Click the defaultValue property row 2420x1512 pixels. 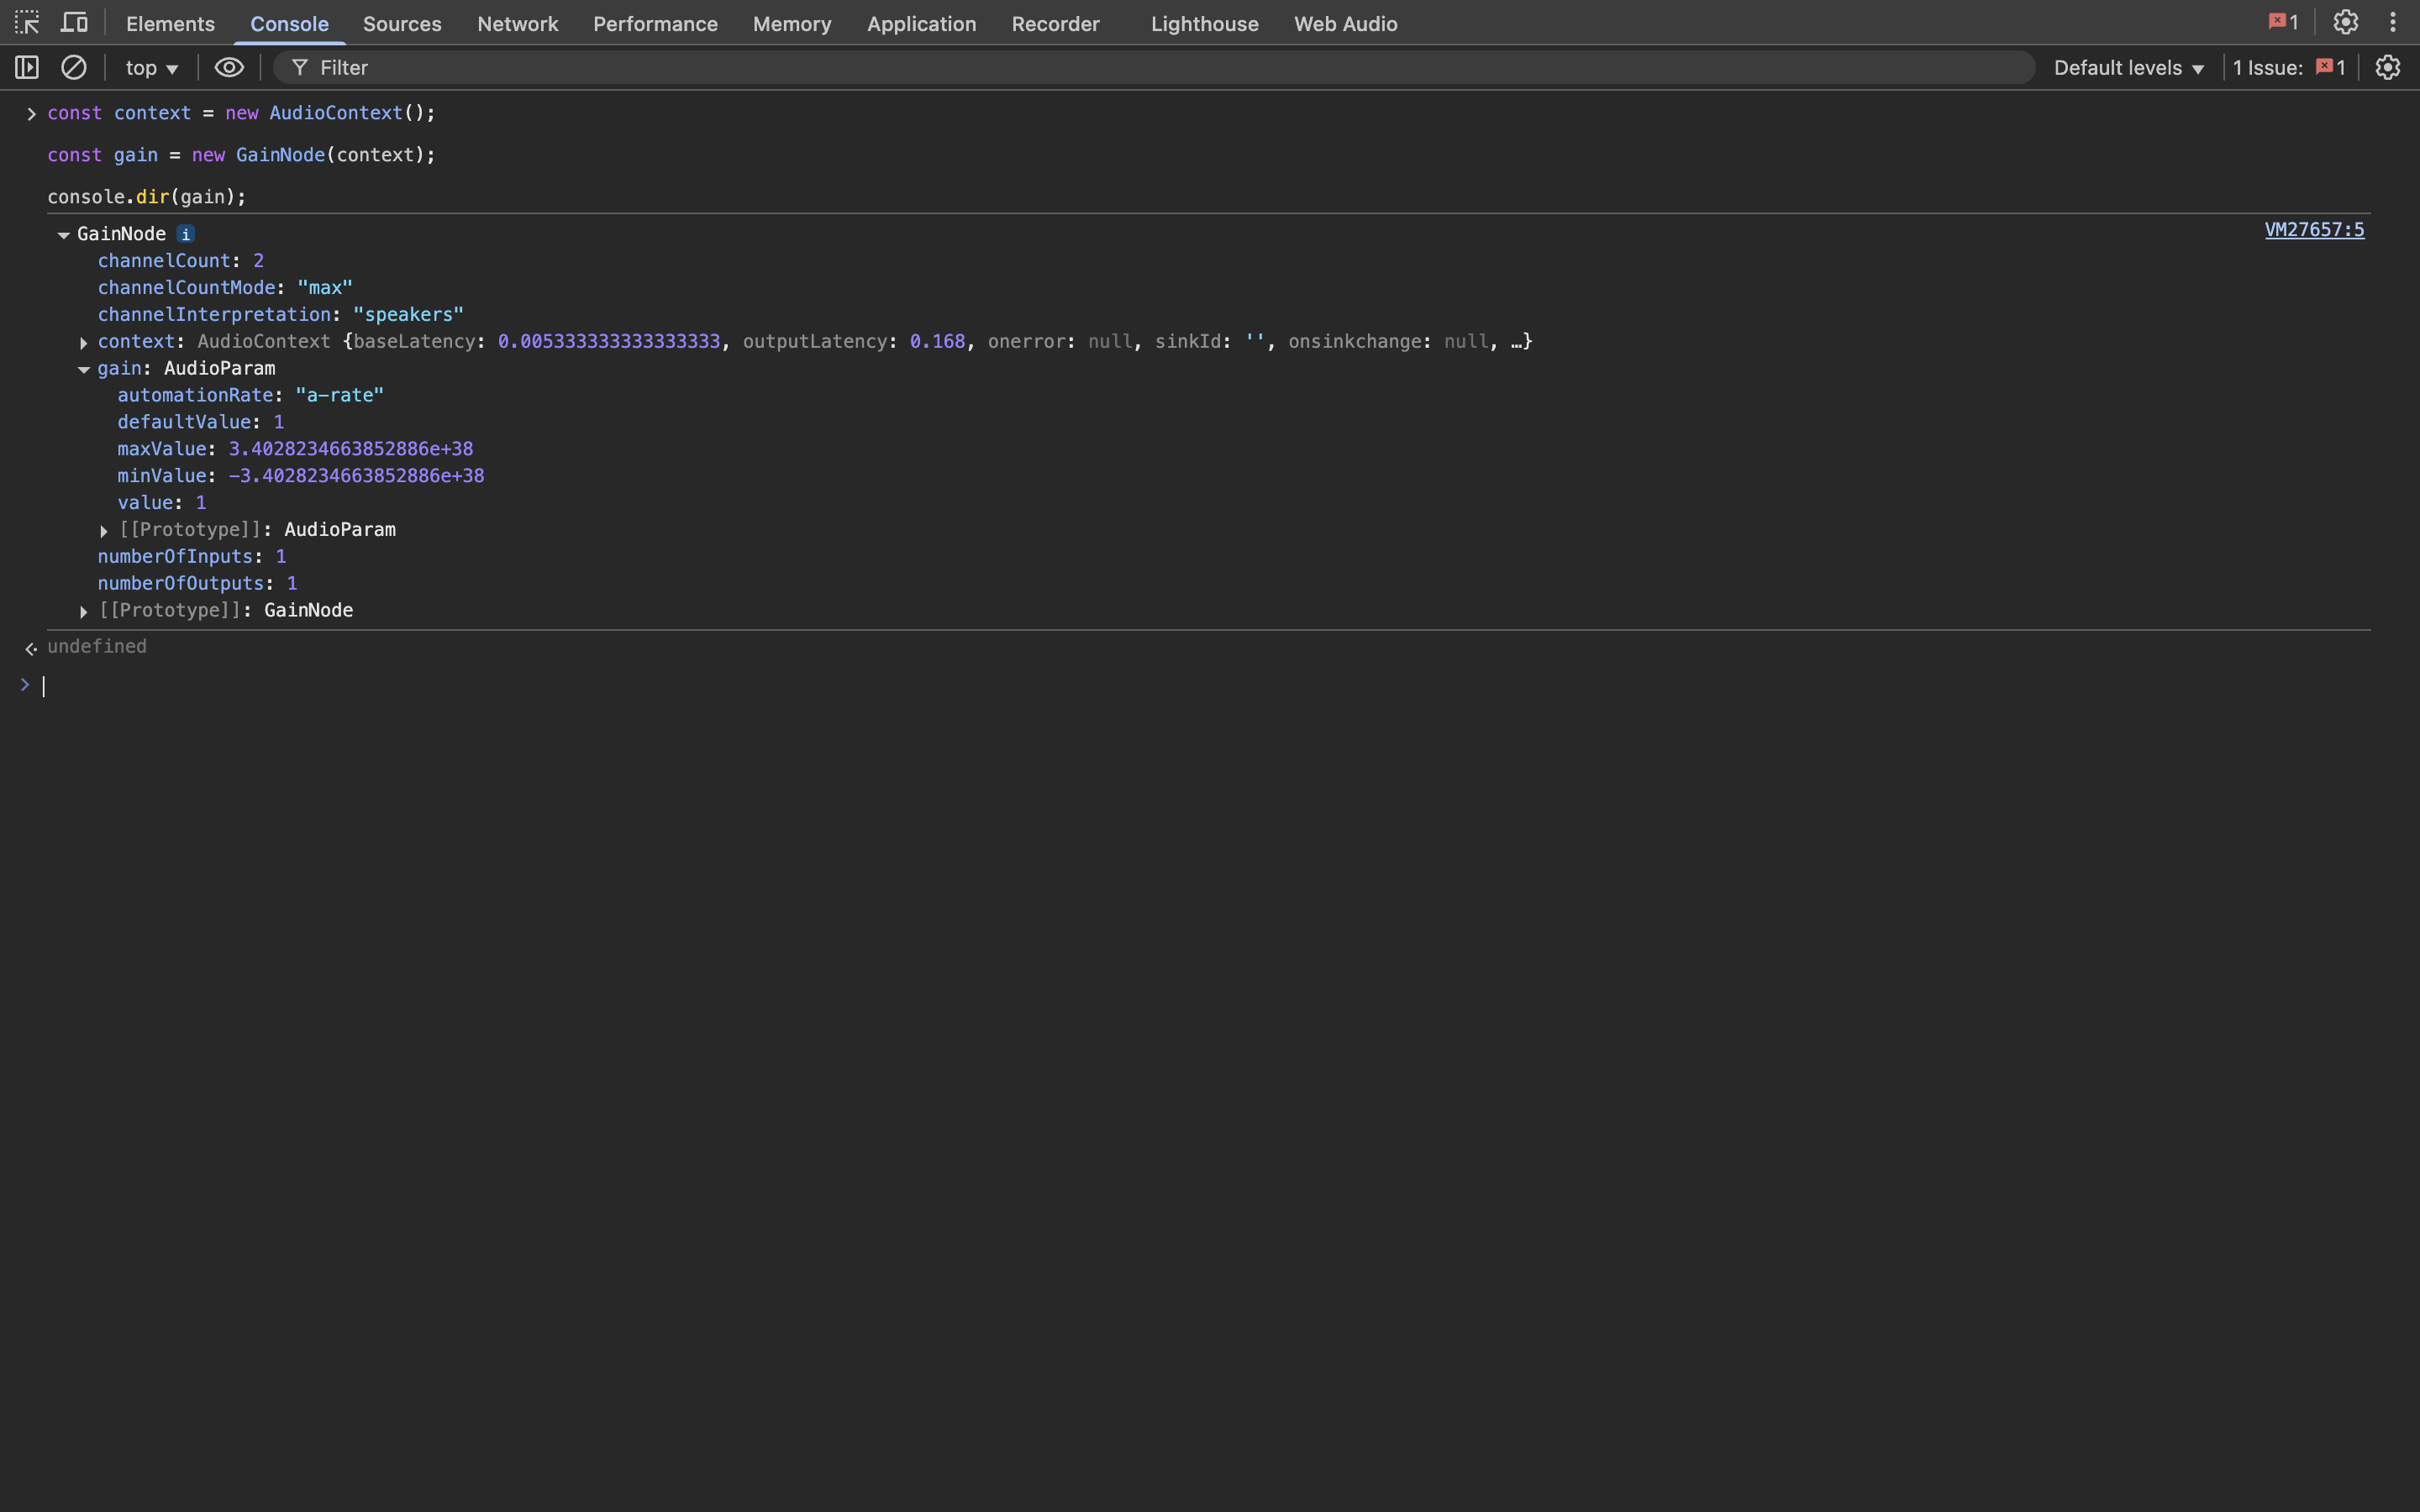pos(200,422)
